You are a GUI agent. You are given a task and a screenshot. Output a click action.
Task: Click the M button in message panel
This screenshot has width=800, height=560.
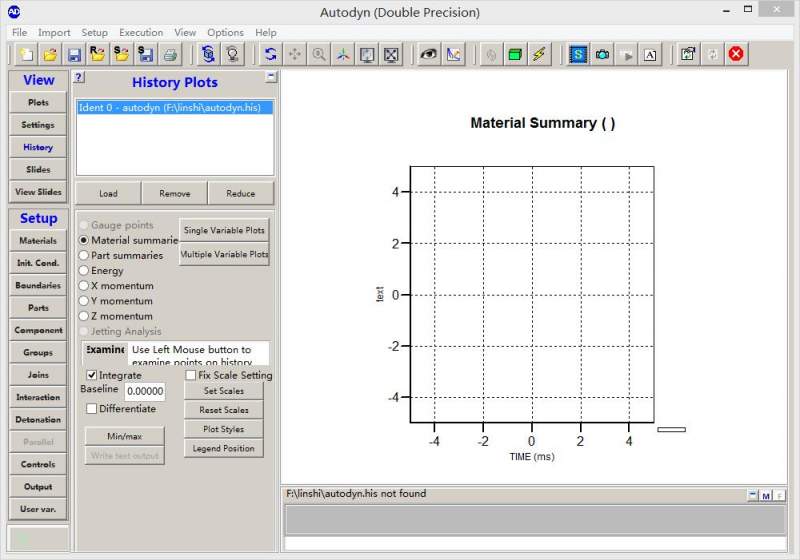(x=766, y=495)
